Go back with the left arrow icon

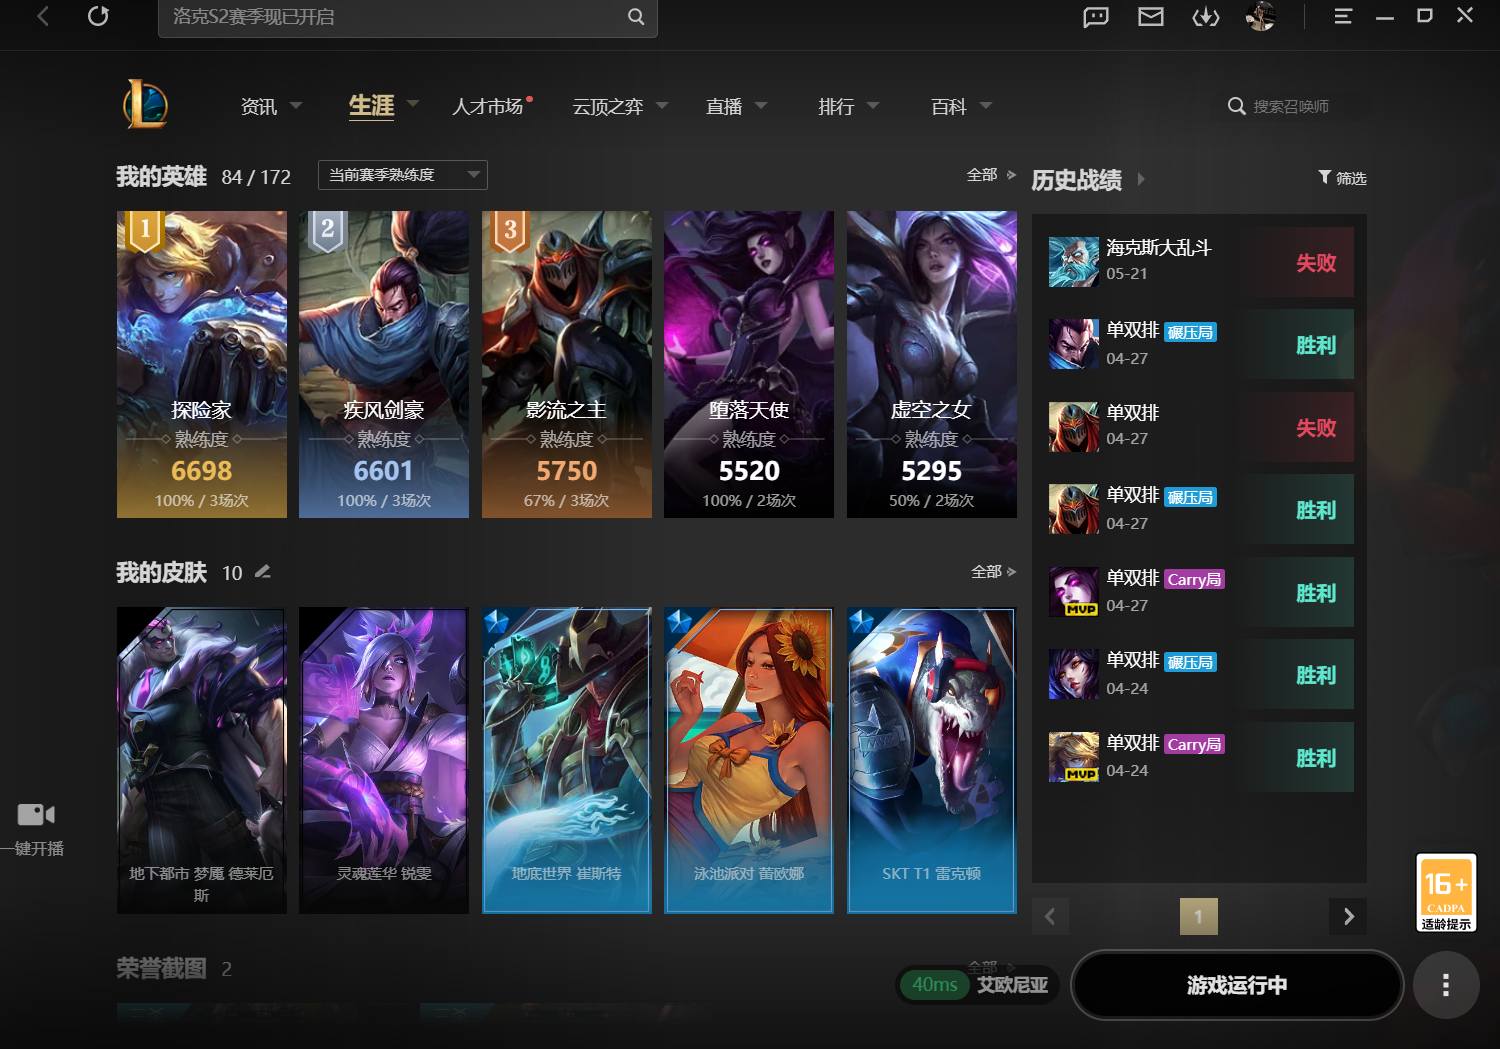tap(43, 16)
